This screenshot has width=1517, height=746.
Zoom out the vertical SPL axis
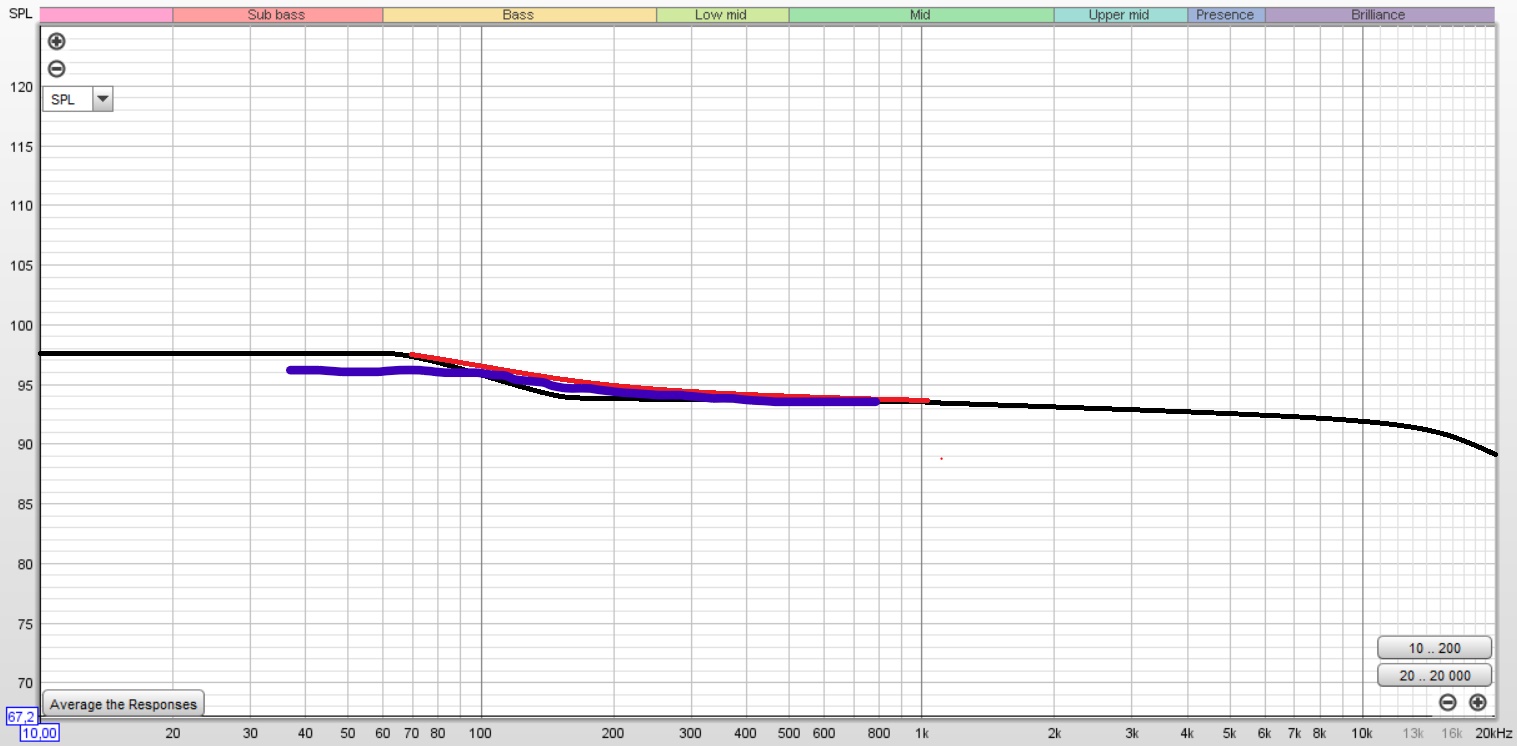coord(57,69)
